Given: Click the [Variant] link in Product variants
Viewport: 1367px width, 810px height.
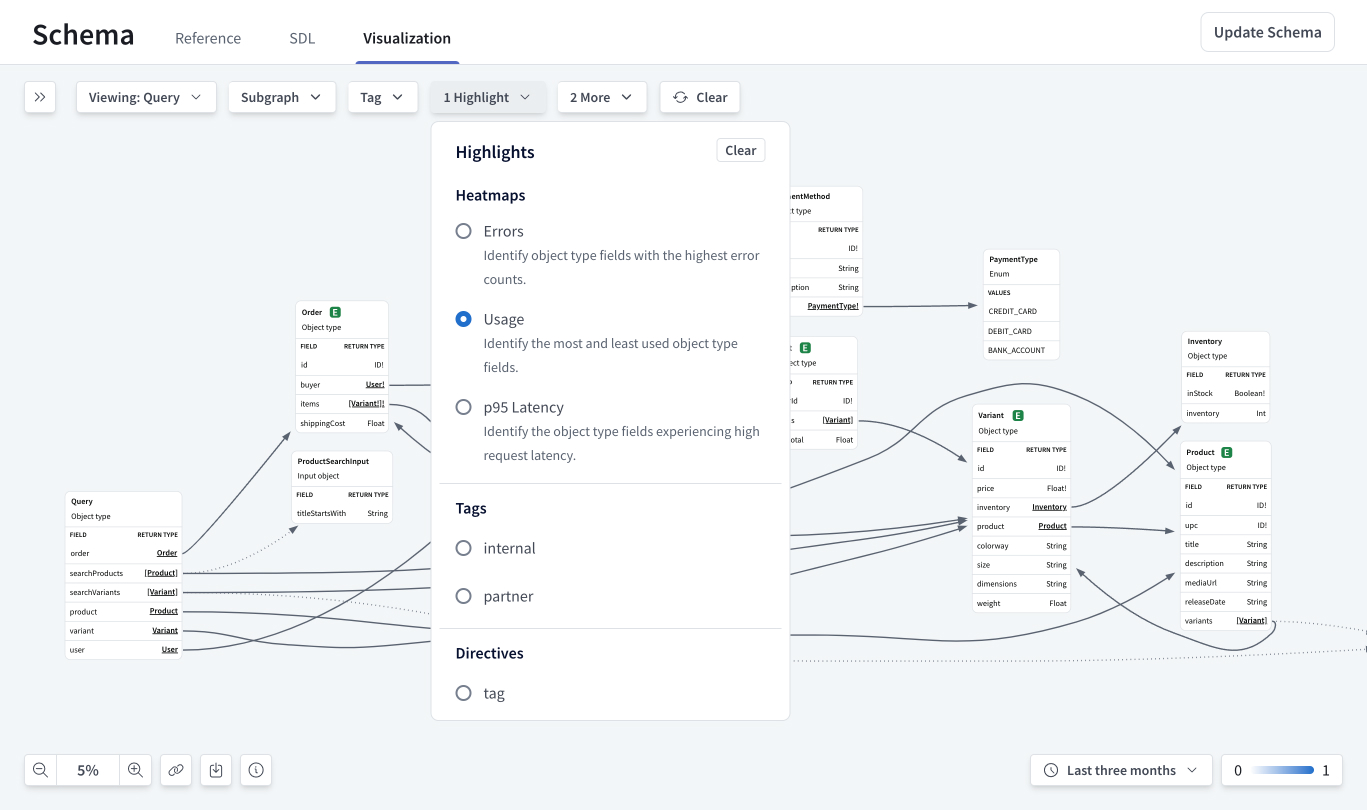Looking at the screenshot, I should (x=1251, y=621).
